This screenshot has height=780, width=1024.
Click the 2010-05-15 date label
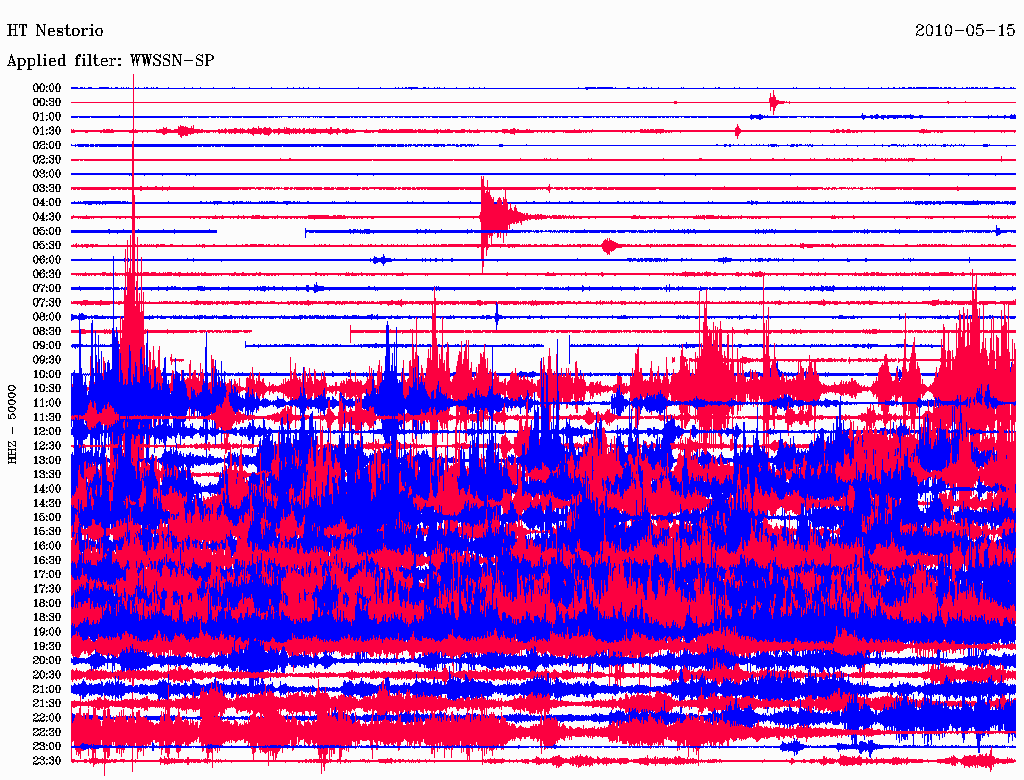coord(965,31)
